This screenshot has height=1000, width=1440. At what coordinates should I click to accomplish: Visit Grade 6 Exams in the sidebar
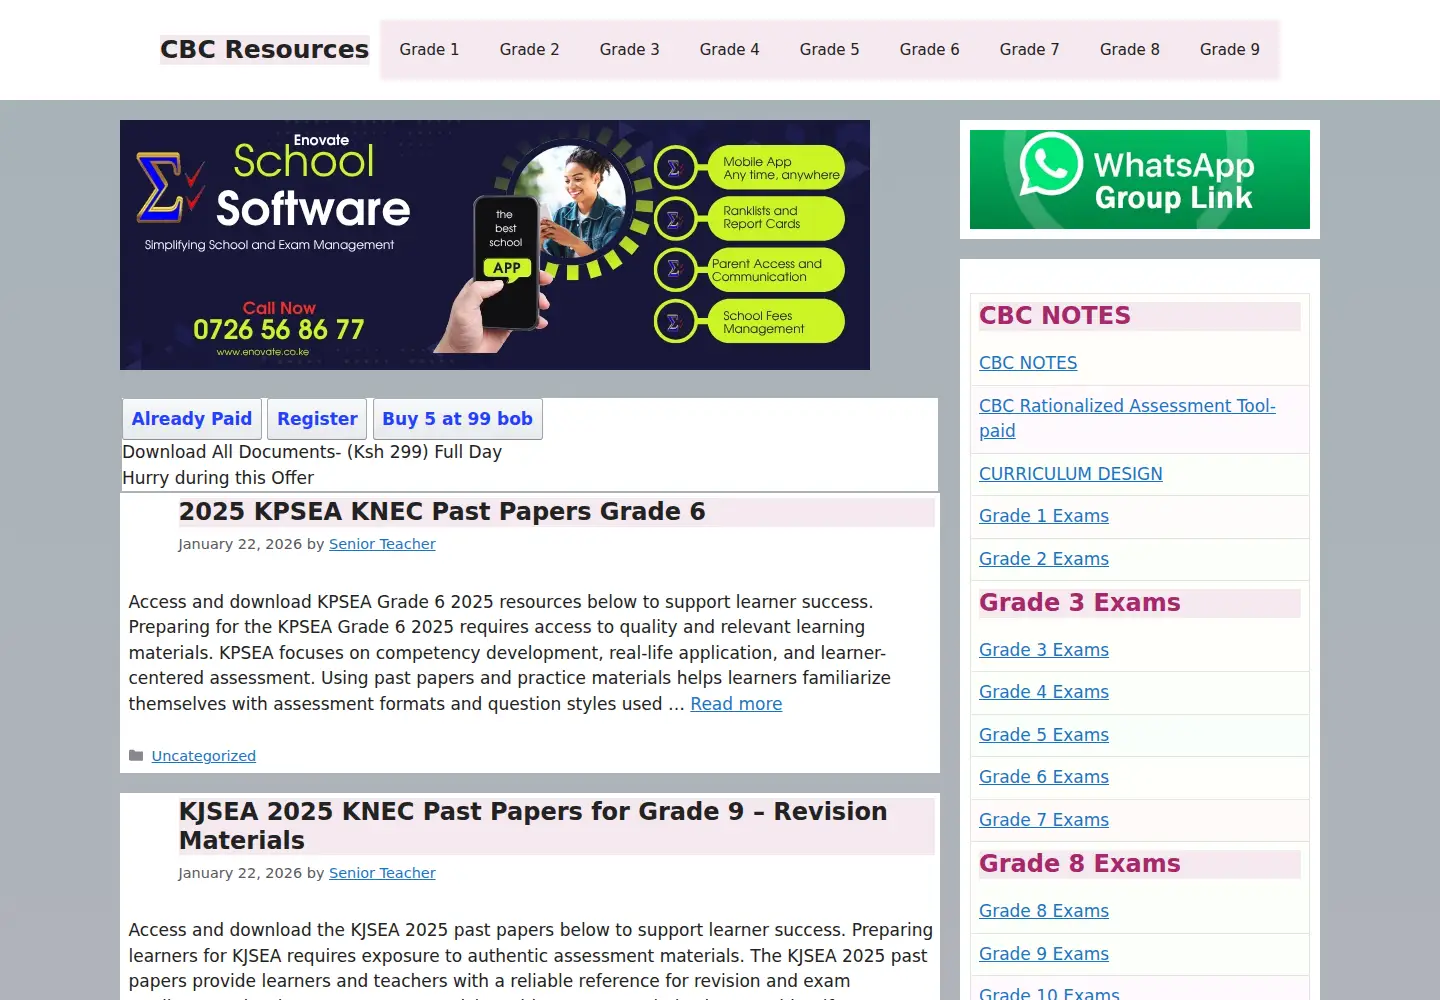click(x=1044, y=777)
